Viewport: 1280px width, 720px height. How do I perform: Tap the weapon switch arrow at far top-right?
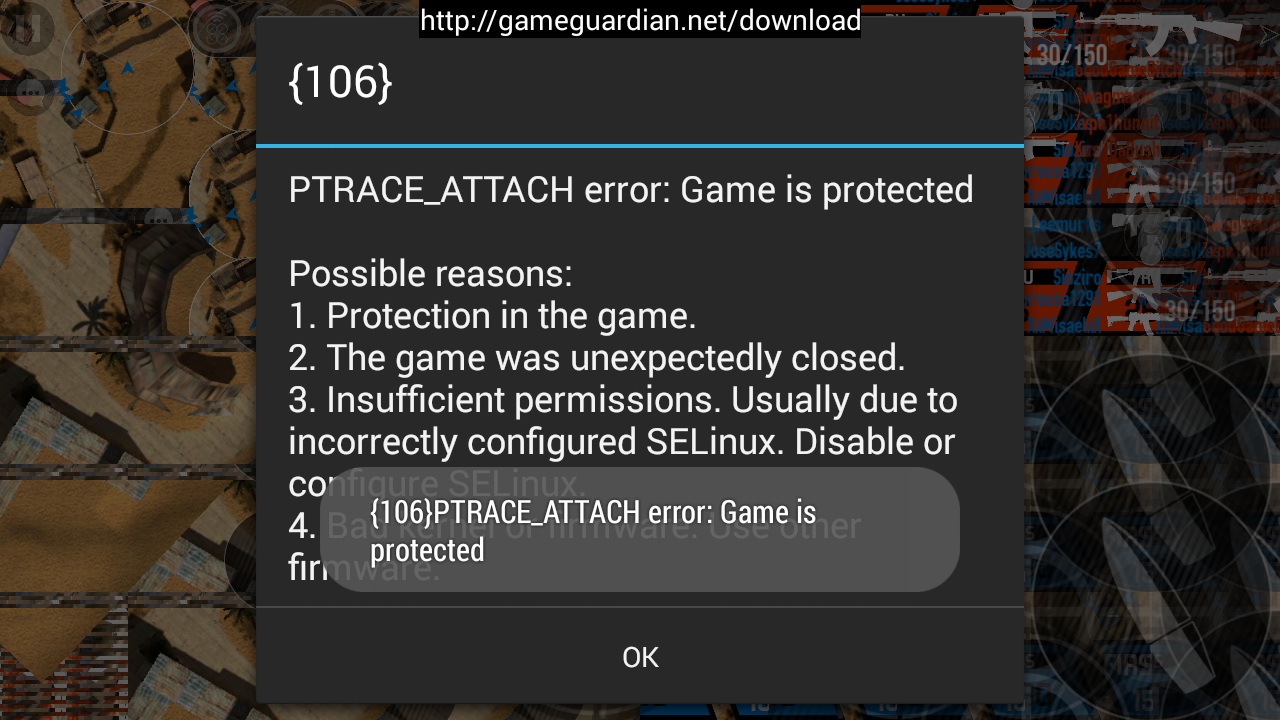point(1267,35)
